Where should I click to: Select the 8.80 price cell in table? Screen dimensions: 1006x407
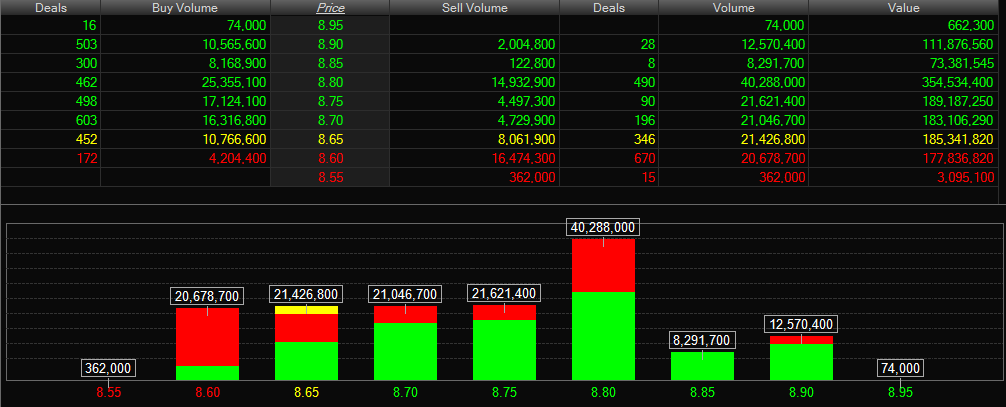point(330,82)
